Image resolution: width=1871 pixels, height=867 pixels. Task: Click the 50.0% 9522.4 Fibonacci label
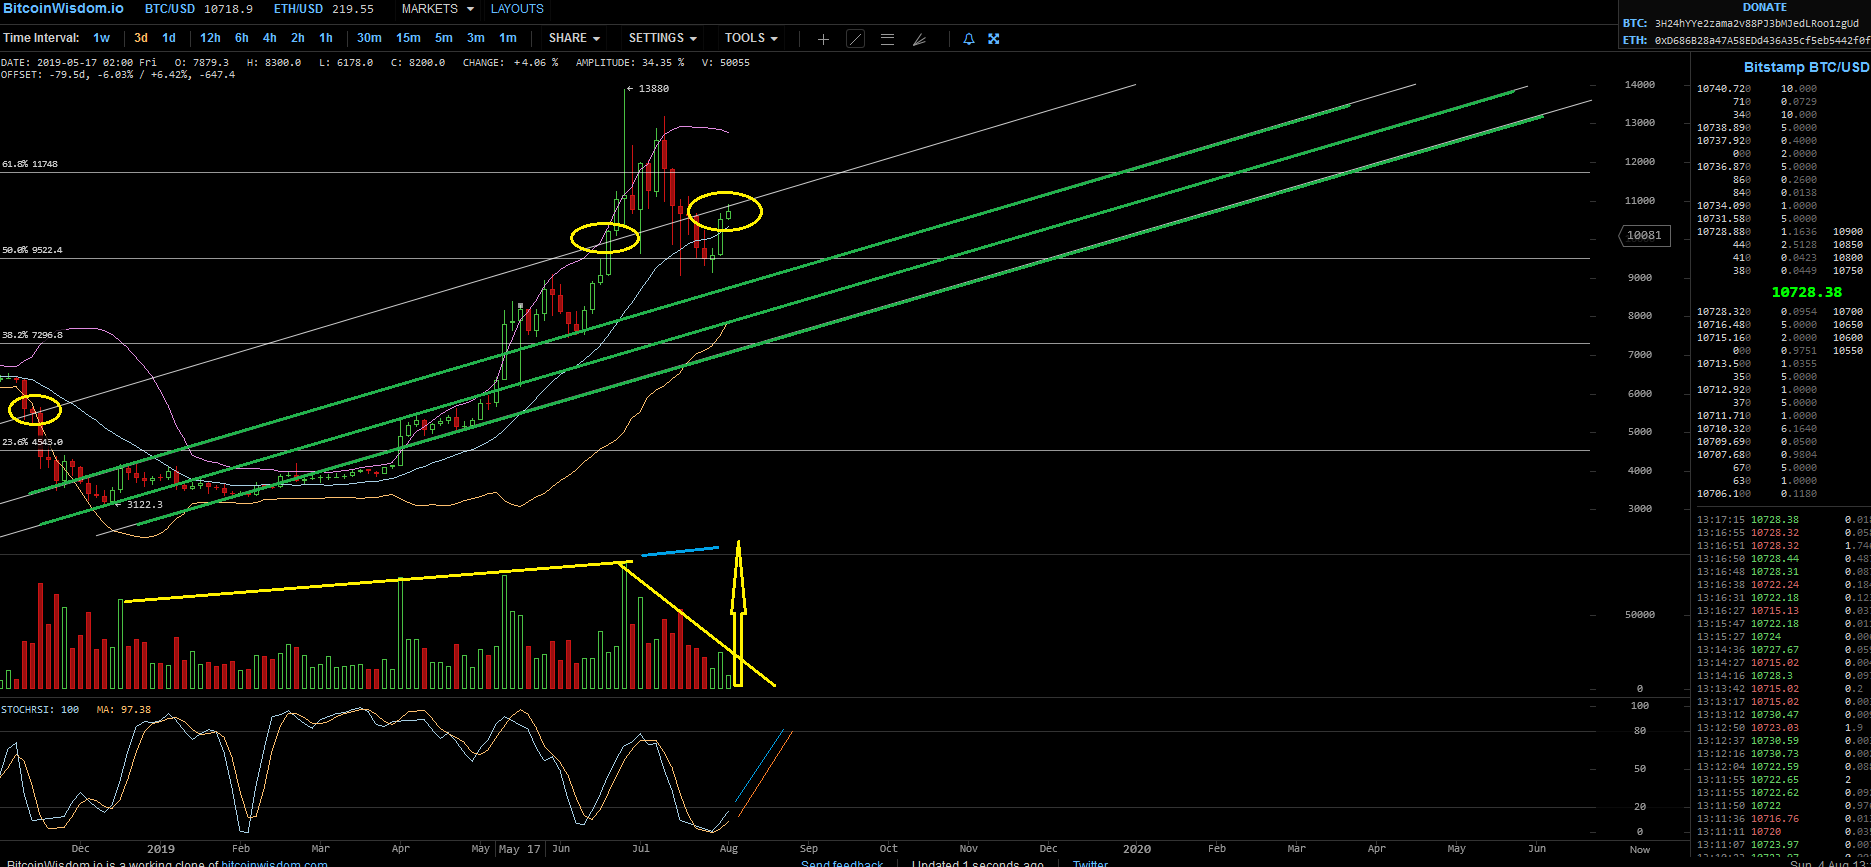32,250
